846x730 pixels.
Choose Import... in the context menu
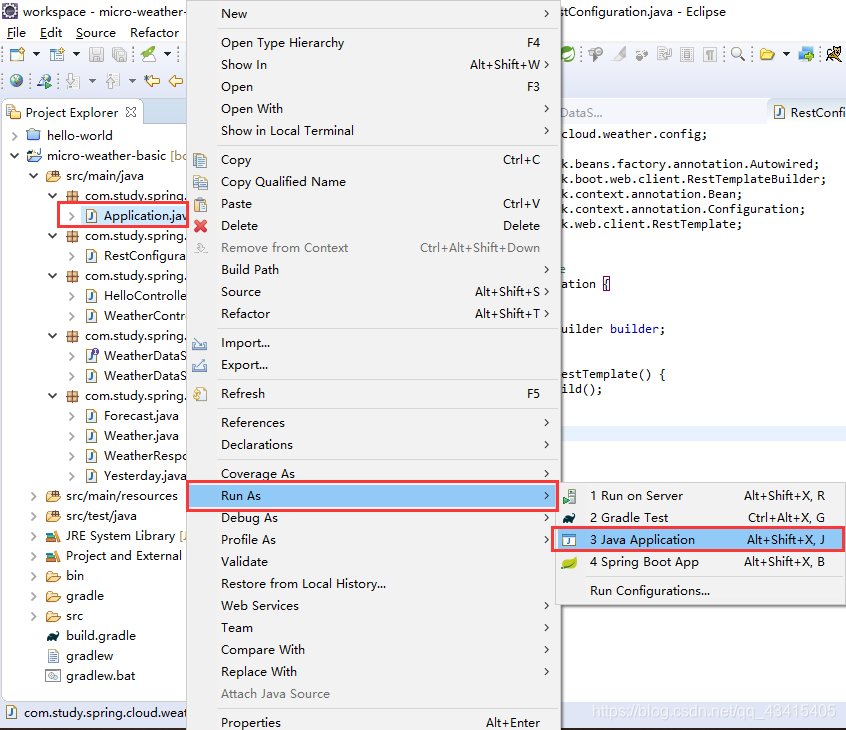coord(373,343)
